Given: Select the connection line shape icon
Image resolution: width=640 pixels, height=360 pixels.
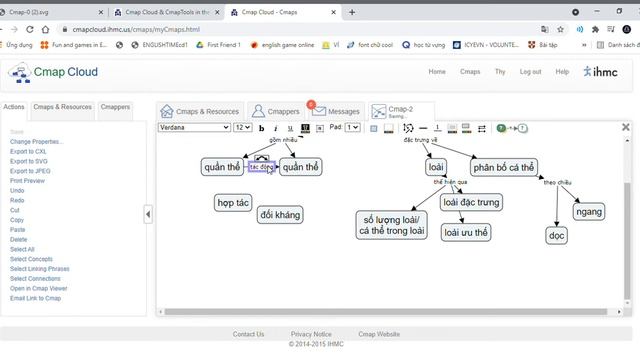Looking at the screenshot, I should coord(408,128).
